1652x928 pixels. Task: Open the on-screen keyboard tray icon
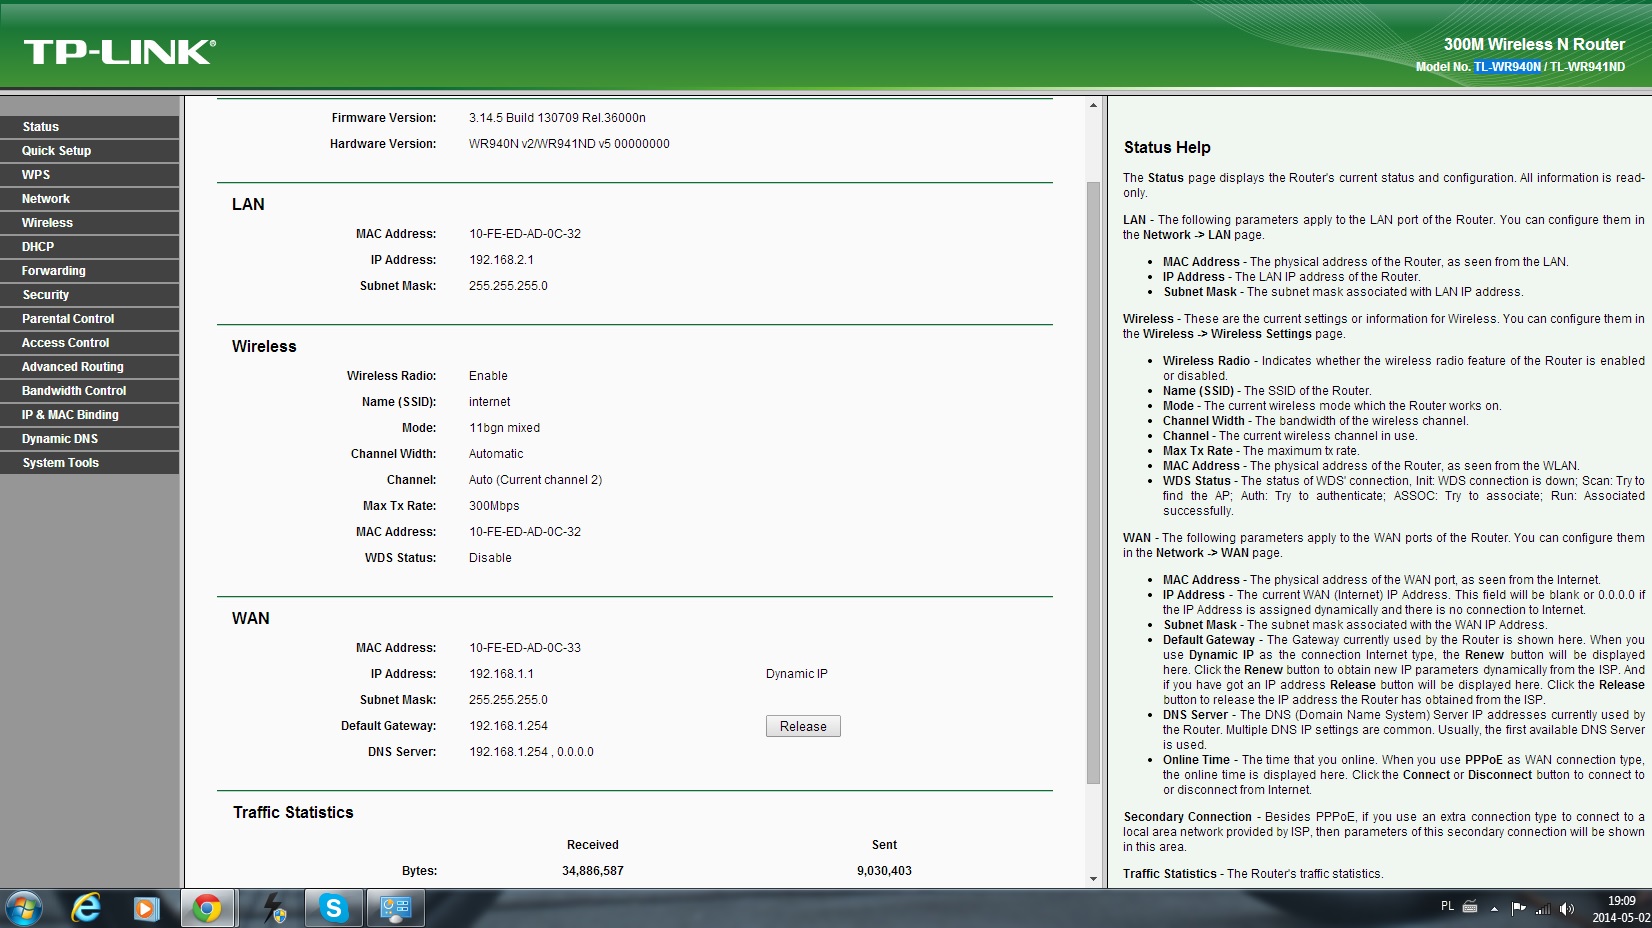click(x=1470, y=907)
